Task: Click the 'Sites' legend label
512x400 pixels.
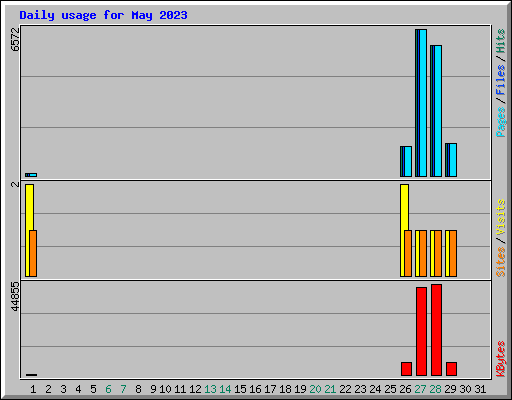Action: 500,262
